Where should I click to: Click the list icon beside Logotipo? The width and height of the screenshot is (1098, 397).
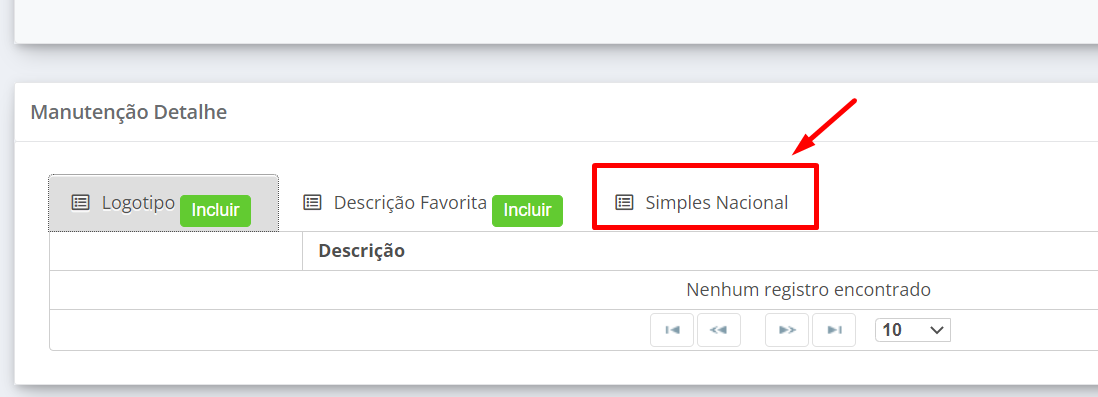[81, 202]
